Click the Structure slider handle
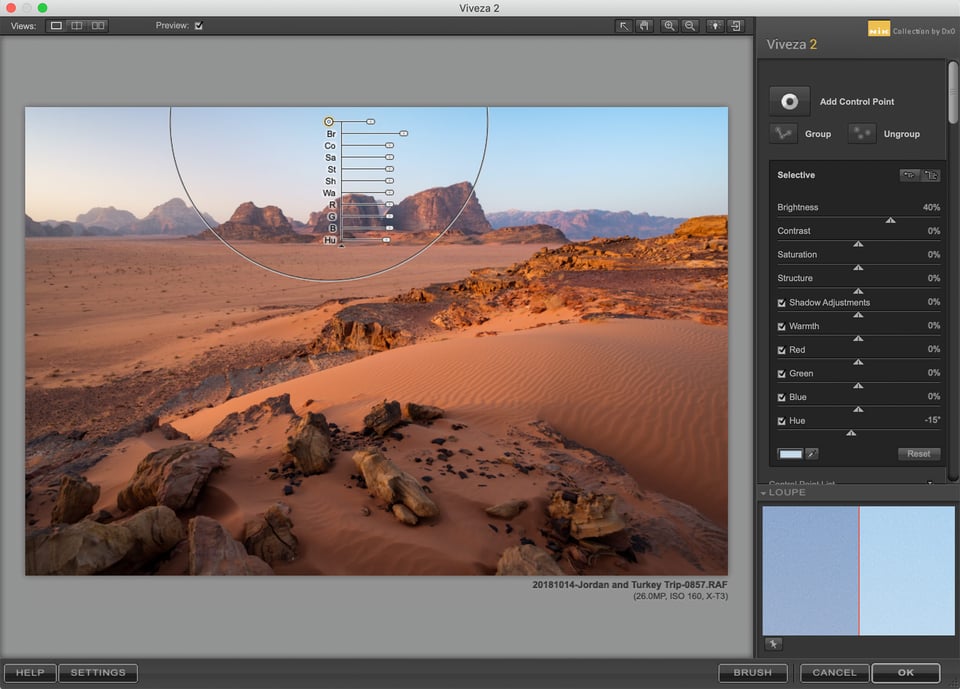Viewport: 960px width, 689px height. point(858,291)
